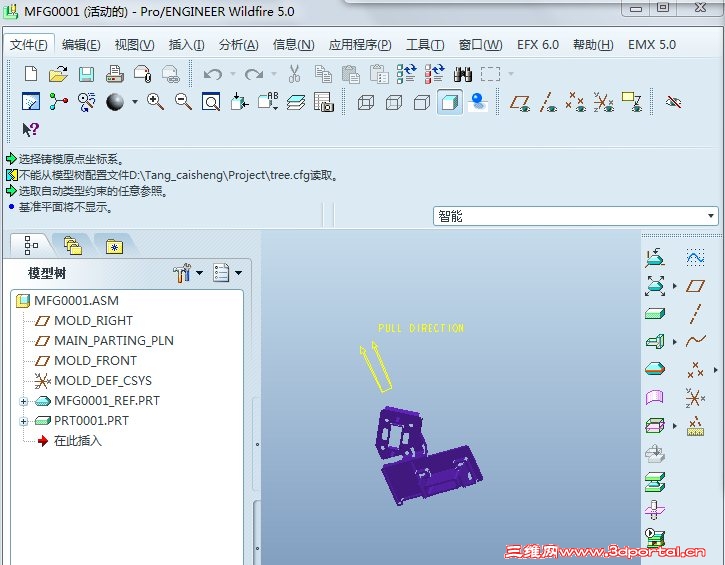The width and height of the screenshot is (725, 565).
Task: Copy the selection with the copy icon
Action: point(323,74)
